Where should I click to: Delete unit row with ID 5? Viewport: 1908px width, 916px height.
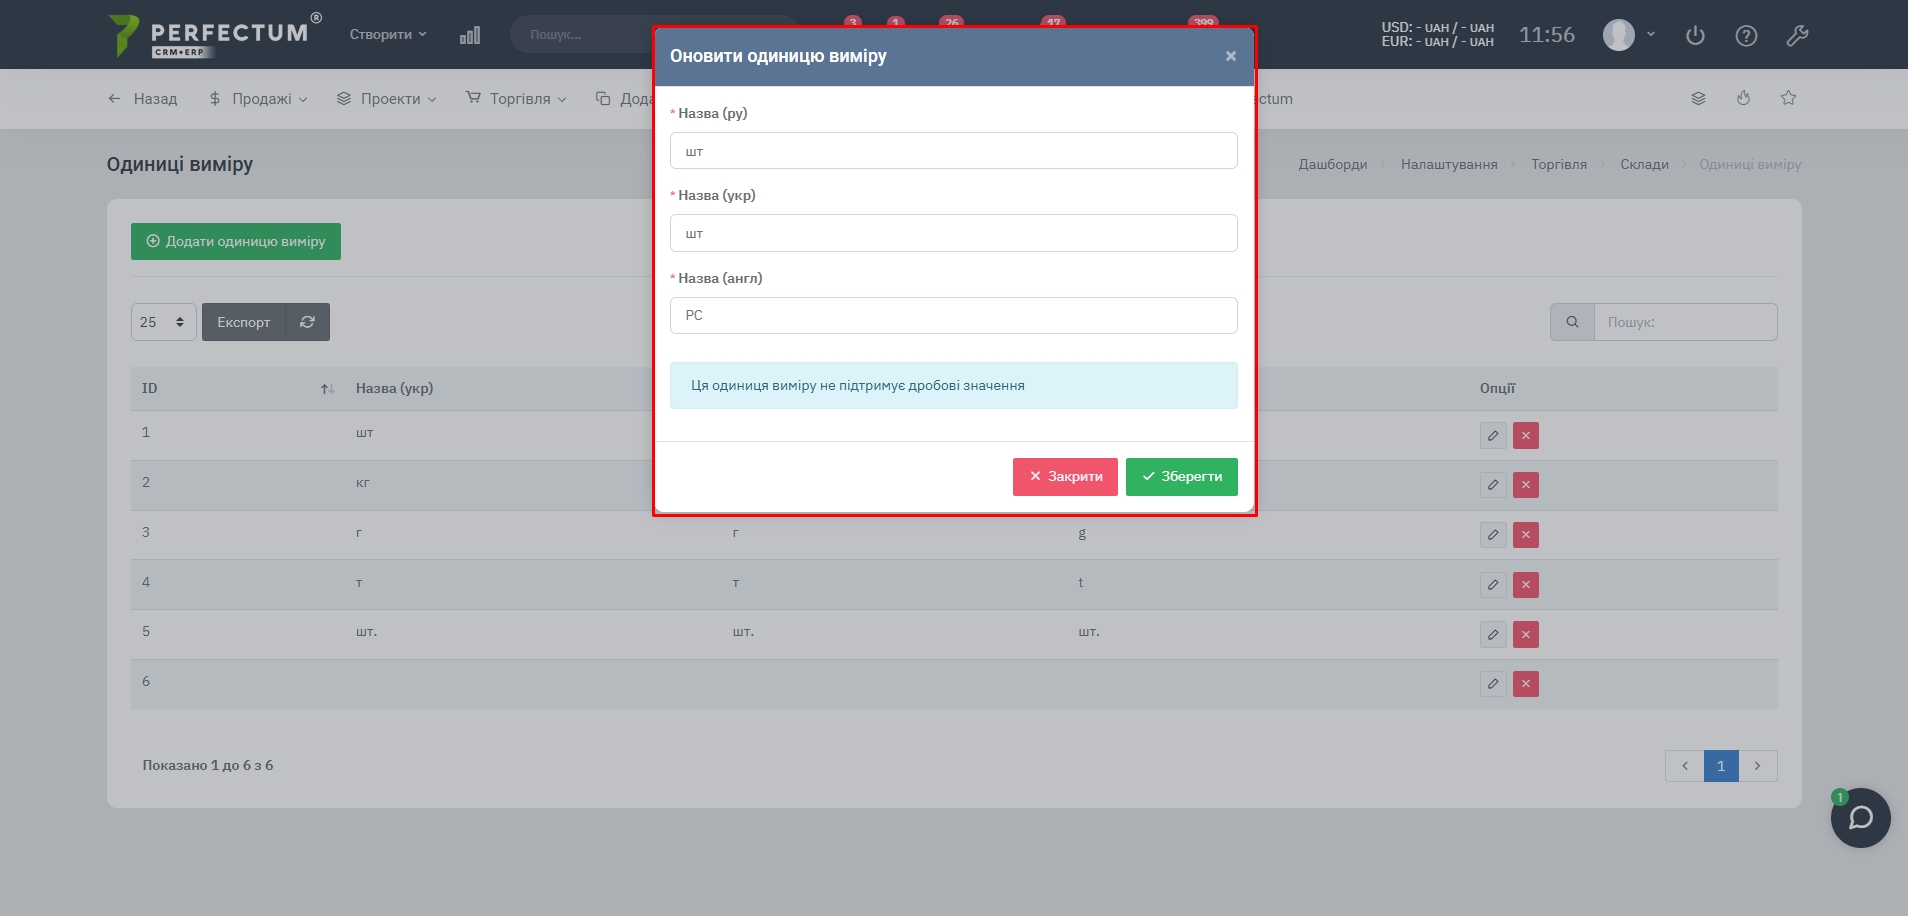pos(1525,634)
